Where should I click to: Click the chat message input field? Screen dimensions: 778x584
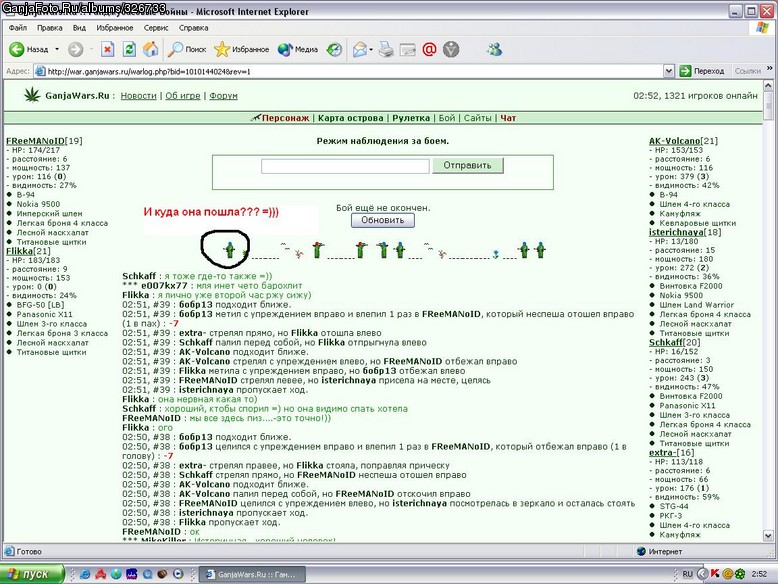click(x=345, y=166)
